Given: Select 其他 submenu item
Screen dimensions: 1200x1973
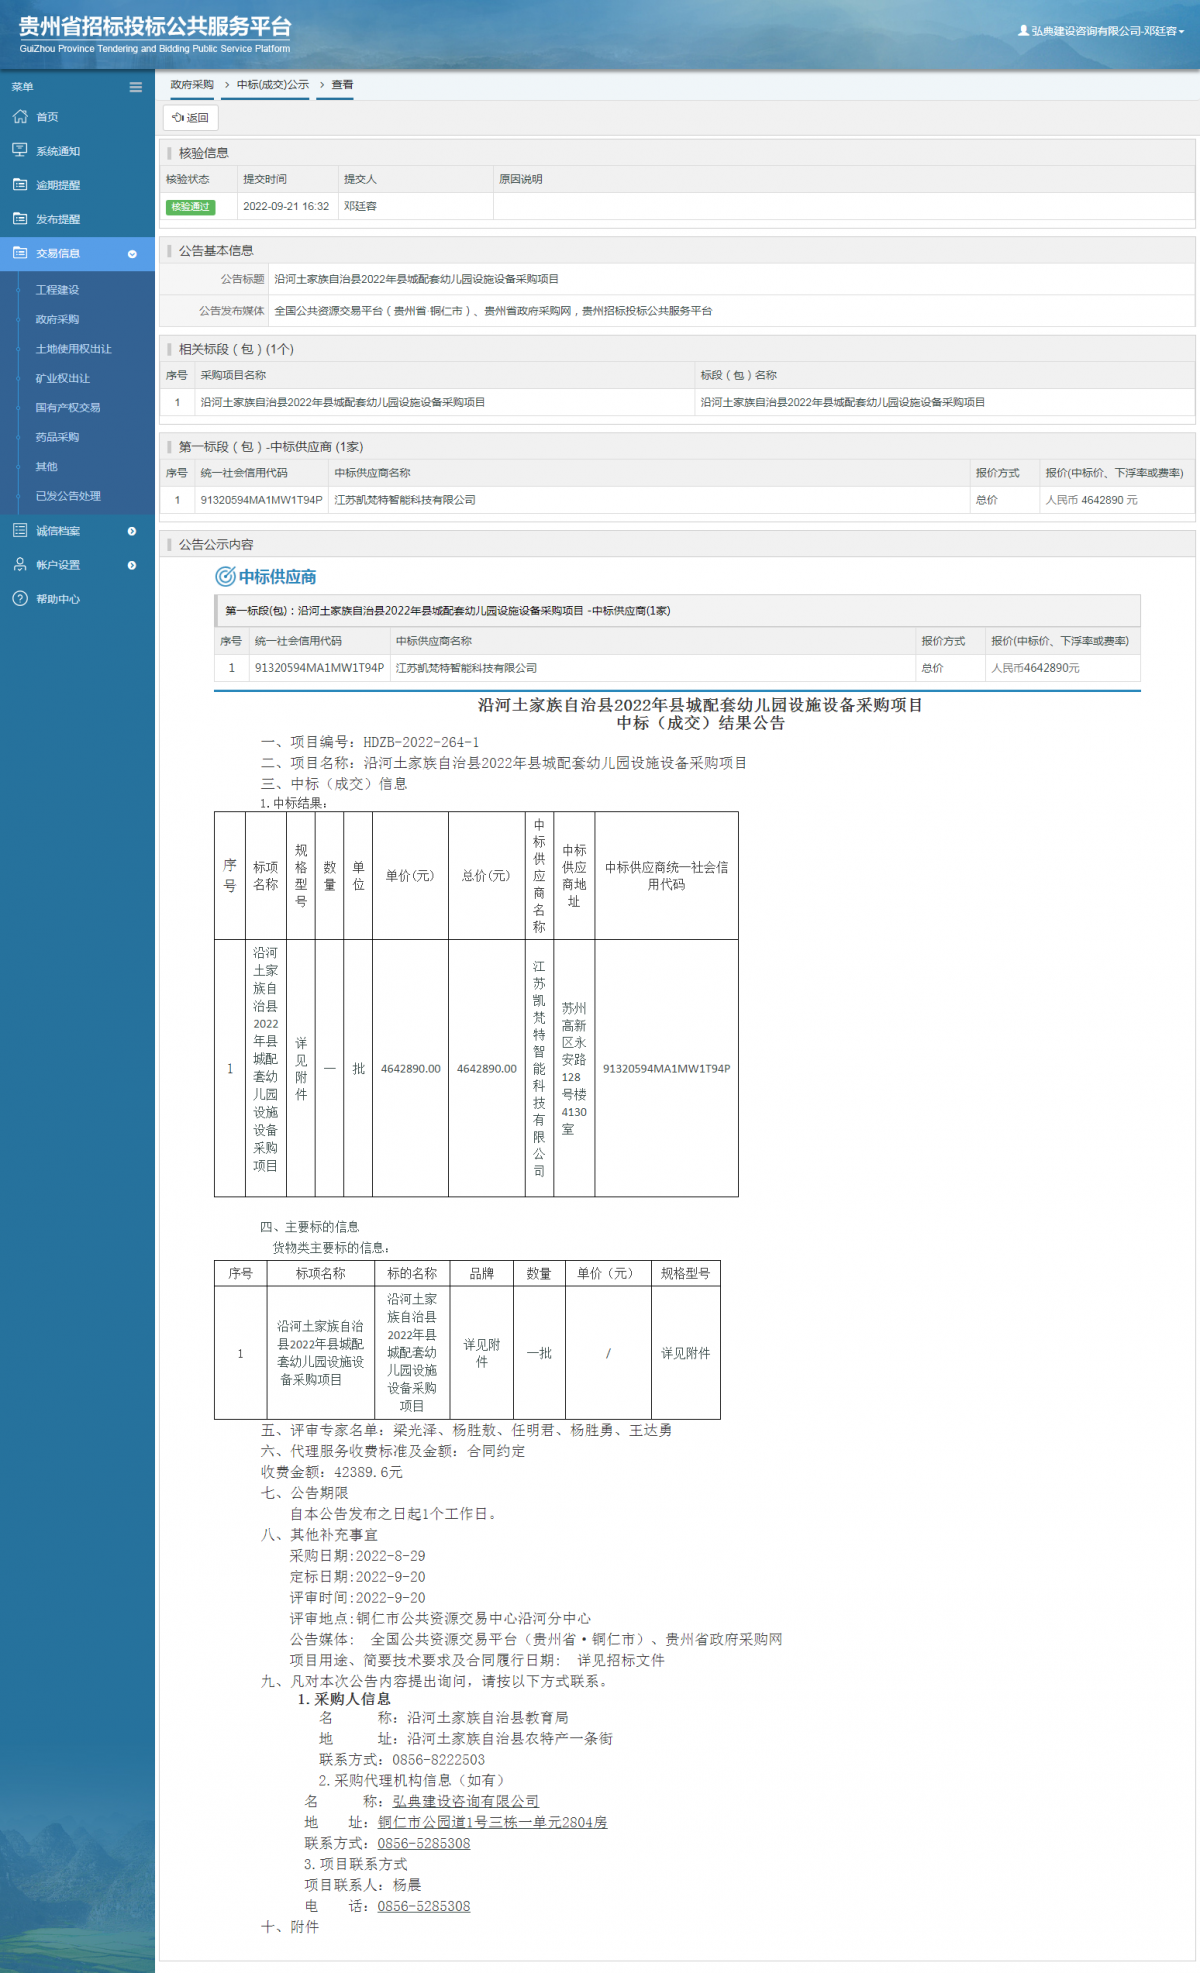Looking at the screenshot, I should (46, 466).
